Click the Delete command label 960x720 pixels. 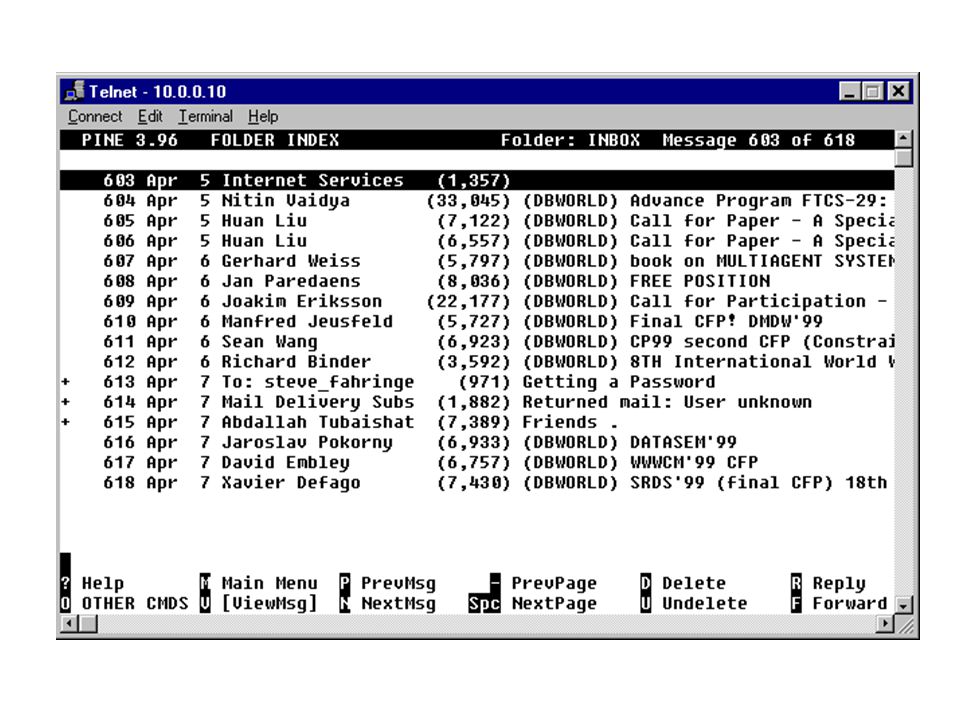point(694,583)
